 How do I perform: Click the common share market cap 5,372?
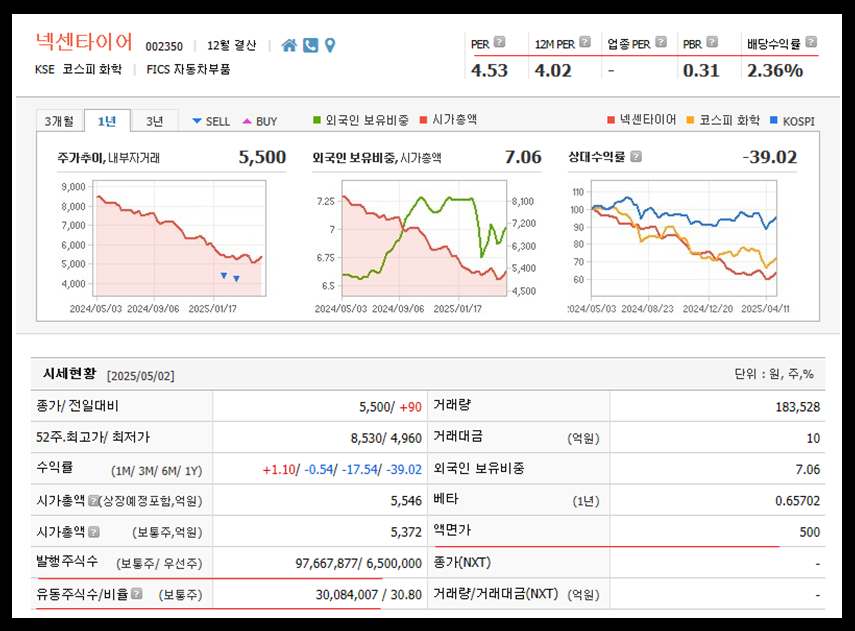(x=406, y=532)
